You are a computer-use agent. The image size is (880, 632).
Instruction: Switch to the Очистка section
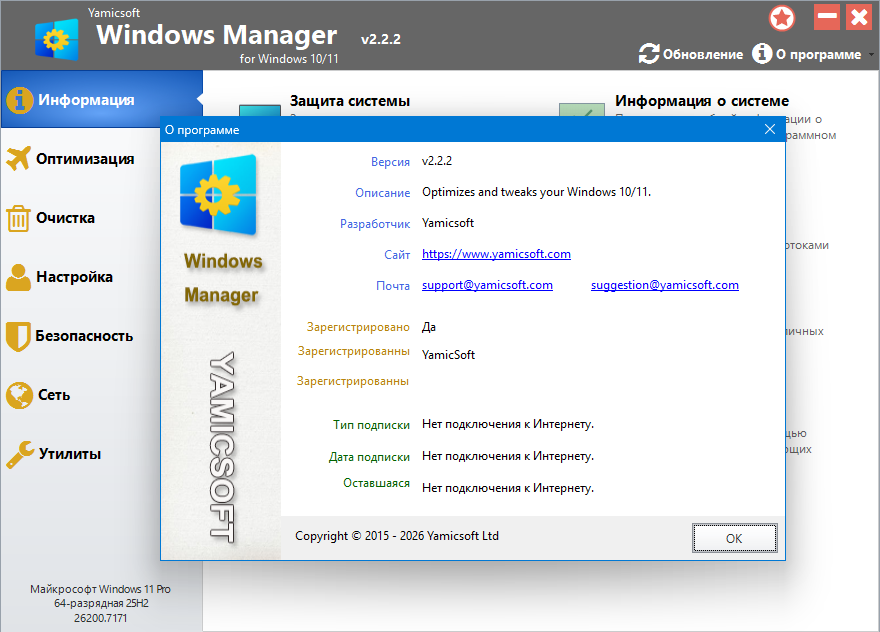coord(65,218)
